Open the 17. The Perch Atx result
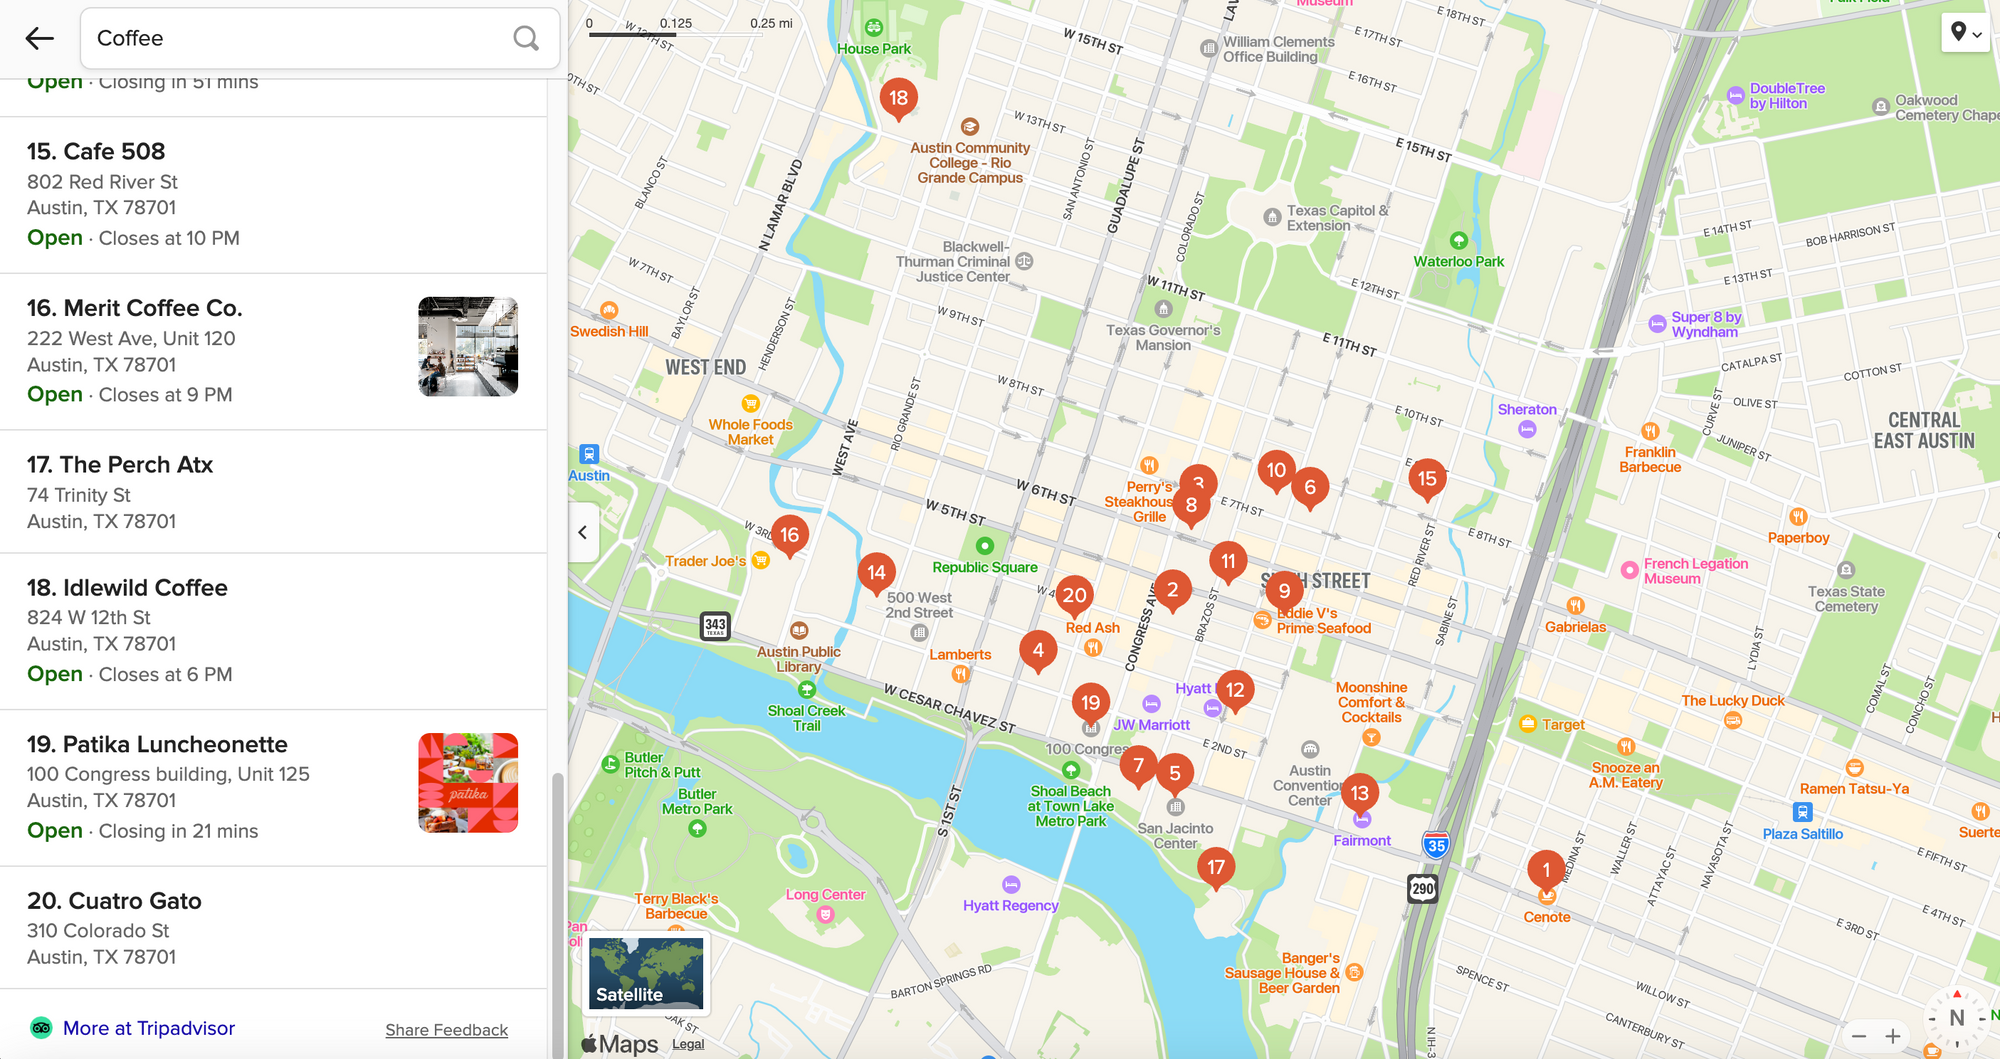Viewport: 2000px width, 1059px height. [273, 492]
